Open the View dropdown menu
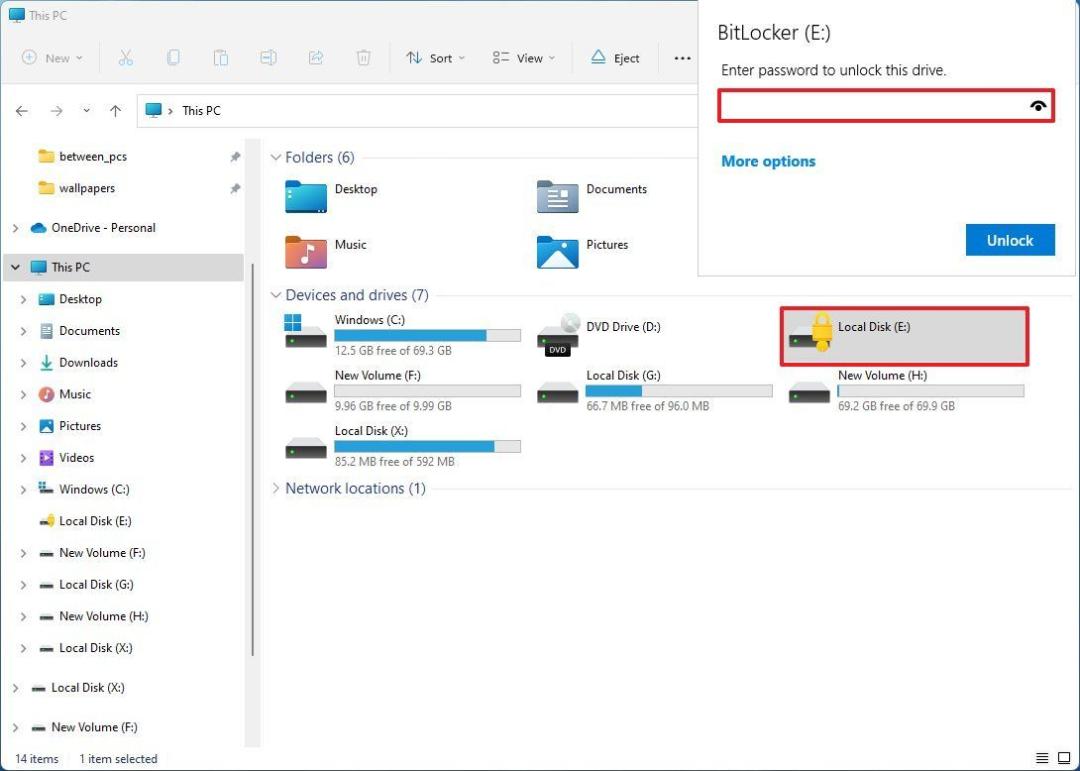Viewport: 1080px width, 771px height. pyautogui.click(x=523, y=58)
